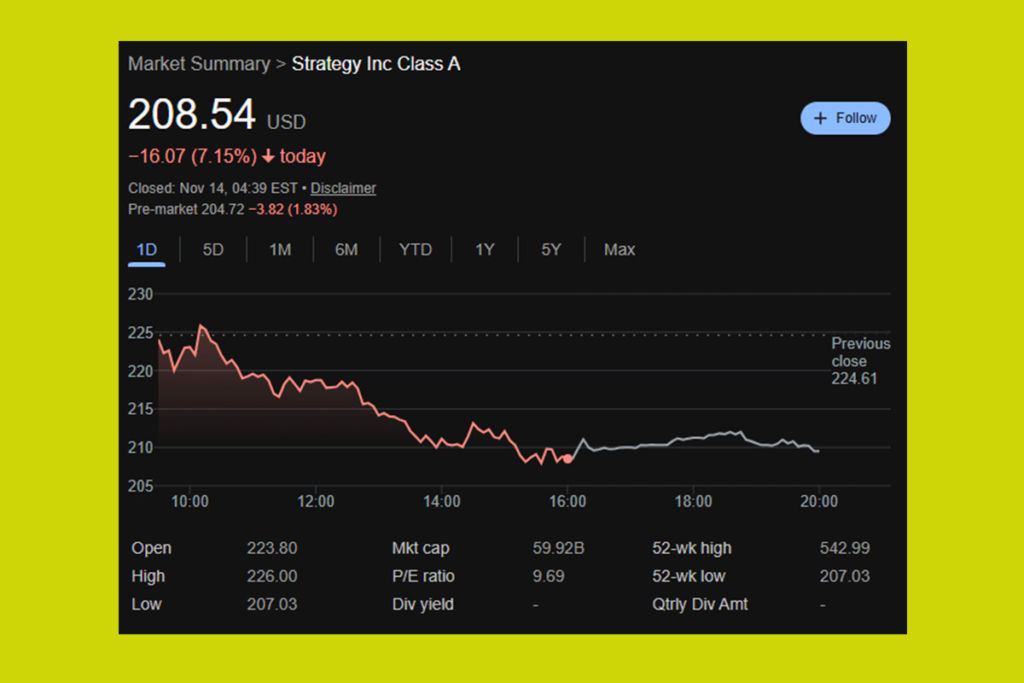Select the 1Y time range
Image resolution: width=1024 pixels, height=683 pixels.
click(484, 249)
